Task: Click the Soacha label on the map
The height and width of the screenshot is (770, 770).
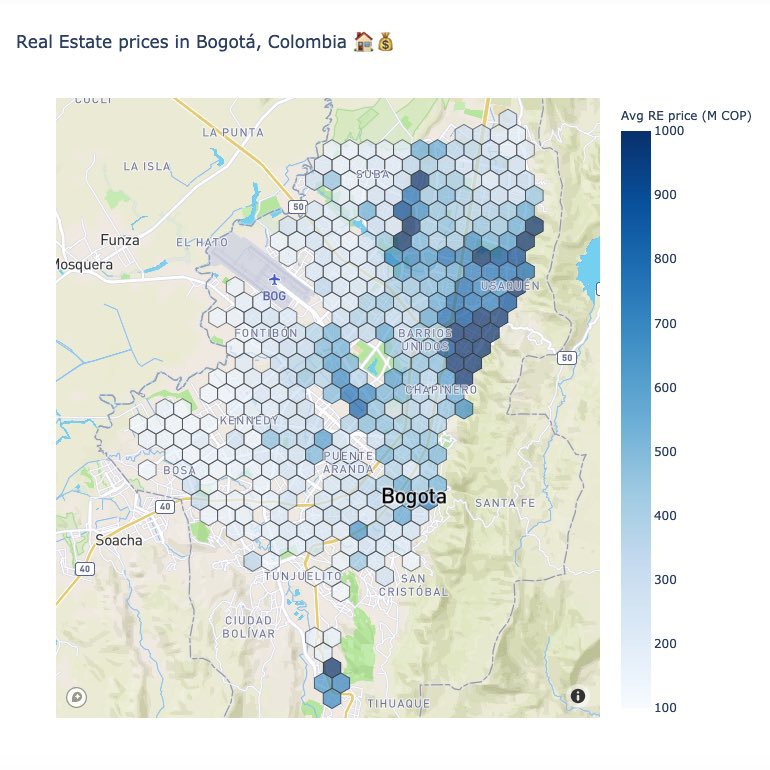Action: point(118,540)
